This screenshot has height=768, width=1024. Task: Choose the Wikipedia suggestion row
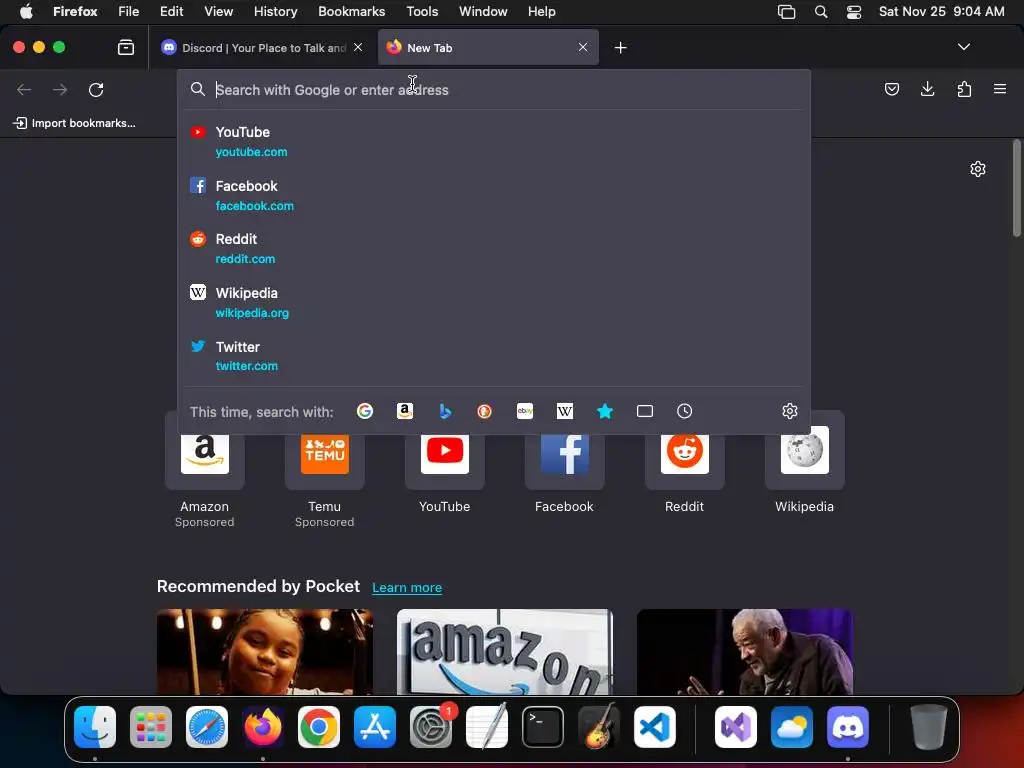click(494, 302)
